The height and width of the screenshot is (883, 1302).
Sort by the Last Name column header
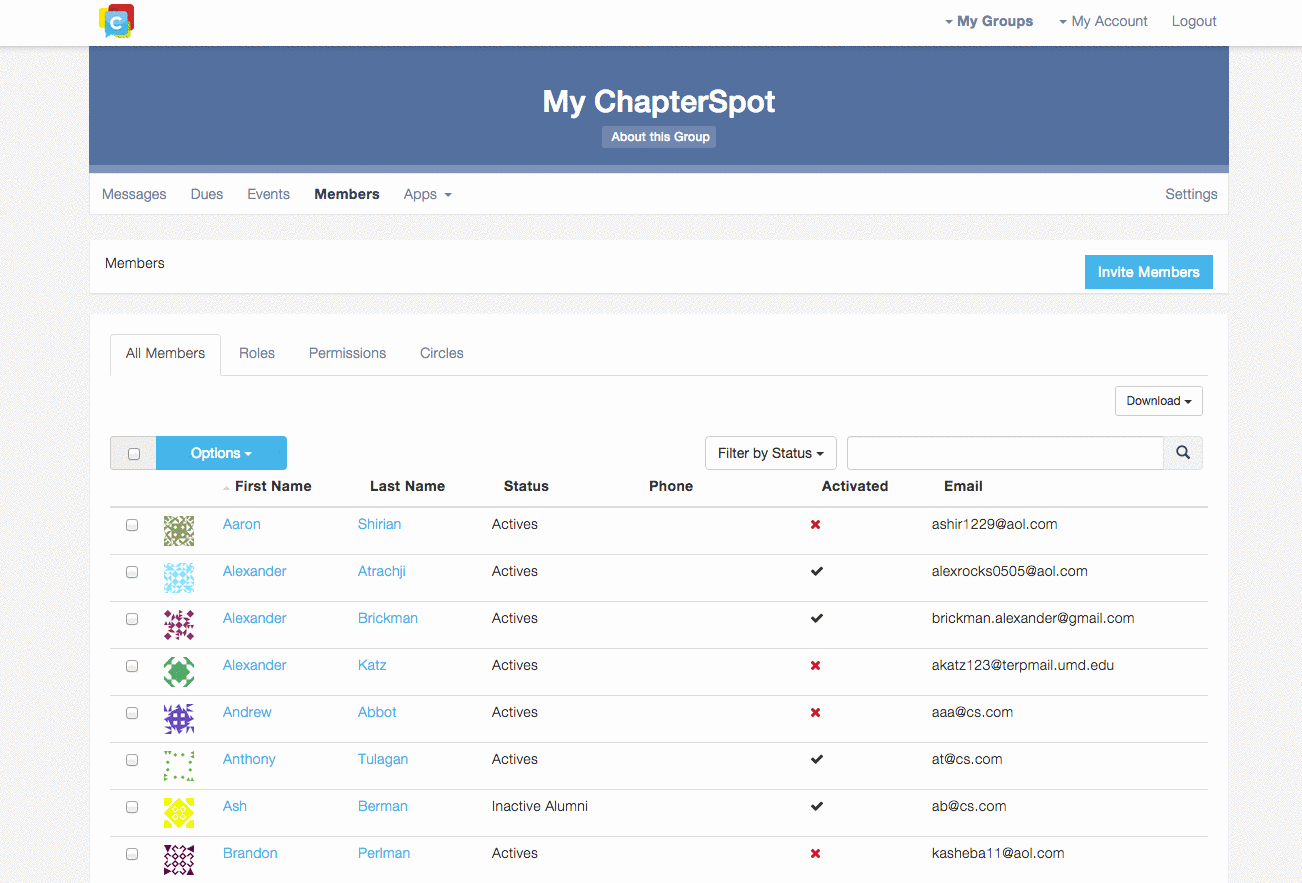[x=407, y=486]
